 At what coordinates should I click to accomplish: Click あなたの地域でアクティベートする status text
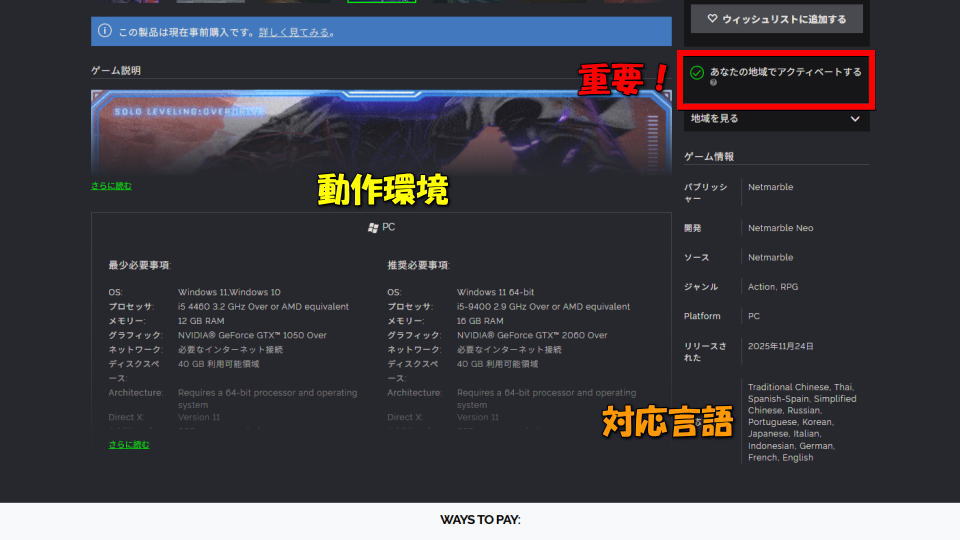pyautogui.click(x=786, y=72)
